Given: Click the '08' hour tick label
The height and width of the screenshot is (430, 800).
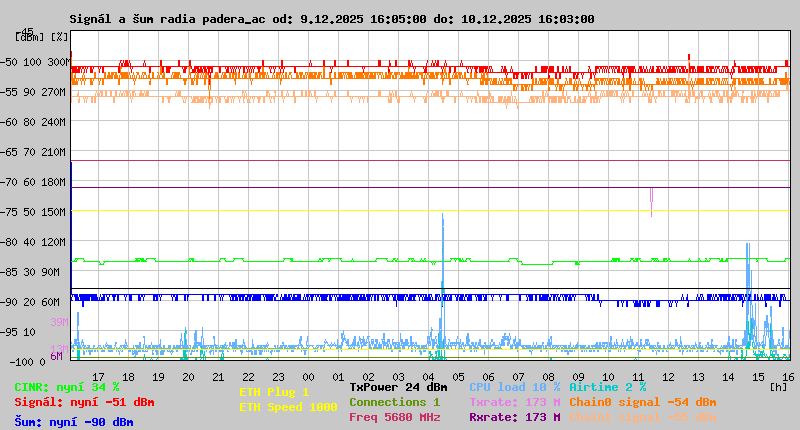Looking at the screenshot, I should [548, 377].
